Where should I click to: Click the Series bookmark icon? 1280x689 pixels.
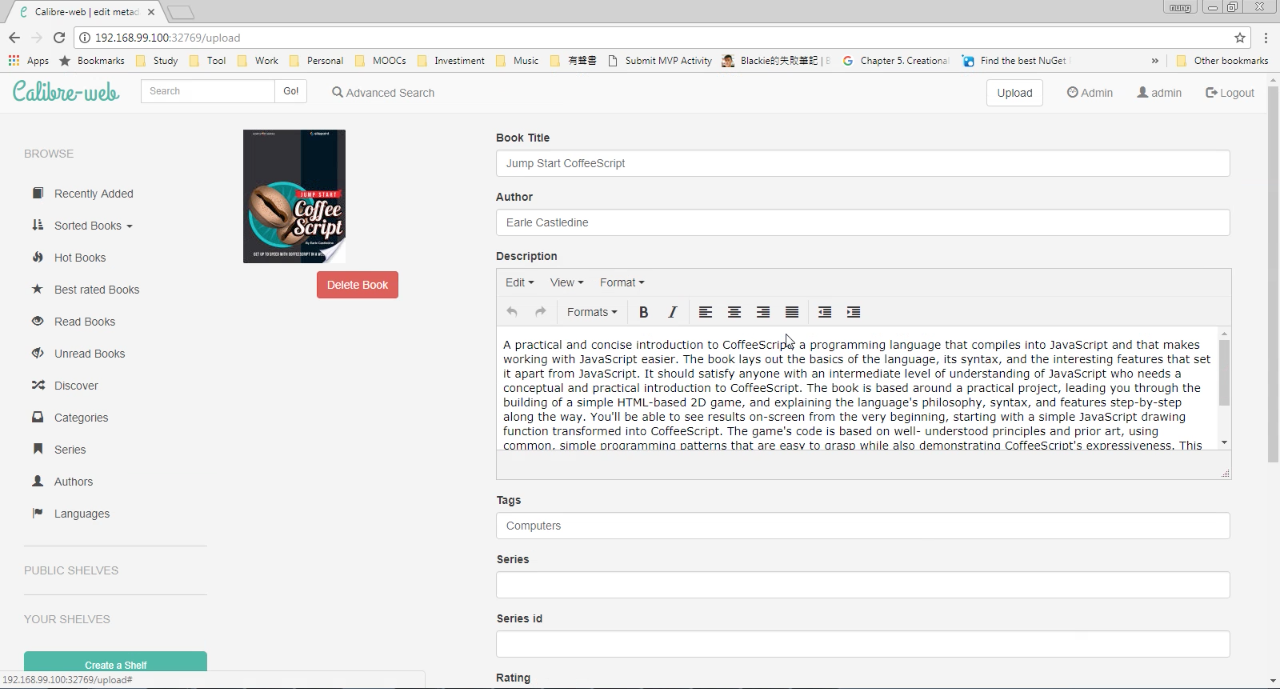point(38,449)
